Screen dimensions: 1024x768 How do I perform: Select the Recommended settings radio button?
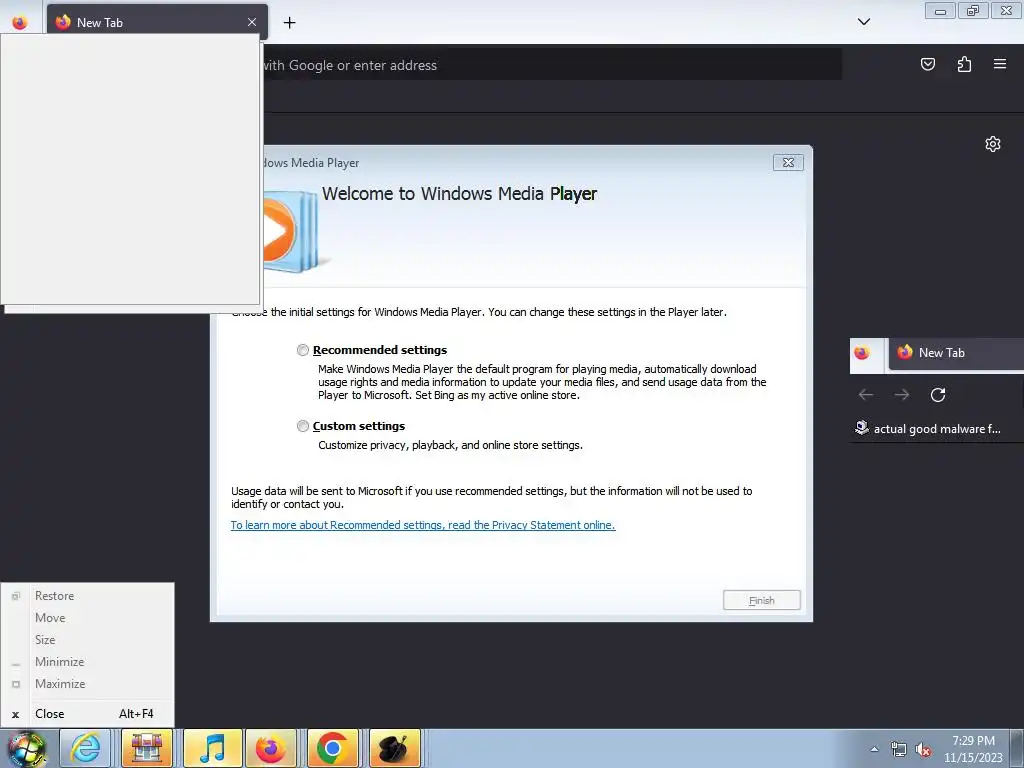[302, 350]
